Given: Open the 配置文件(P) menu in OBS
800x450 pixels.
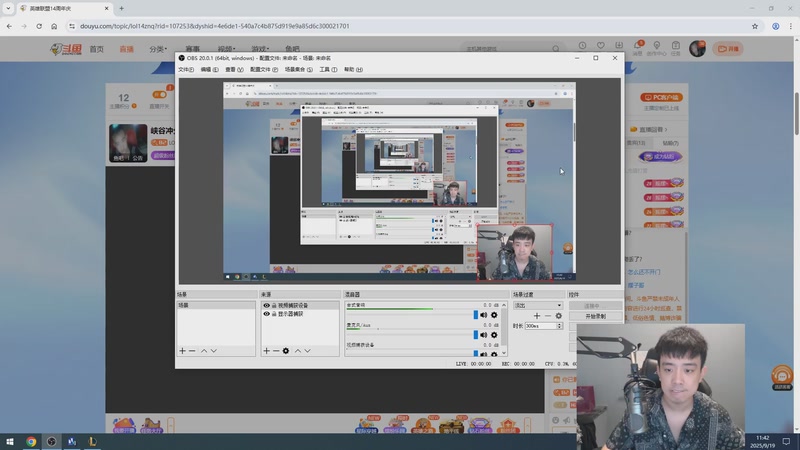Looking at the screenshot, I should pos(264,69).
